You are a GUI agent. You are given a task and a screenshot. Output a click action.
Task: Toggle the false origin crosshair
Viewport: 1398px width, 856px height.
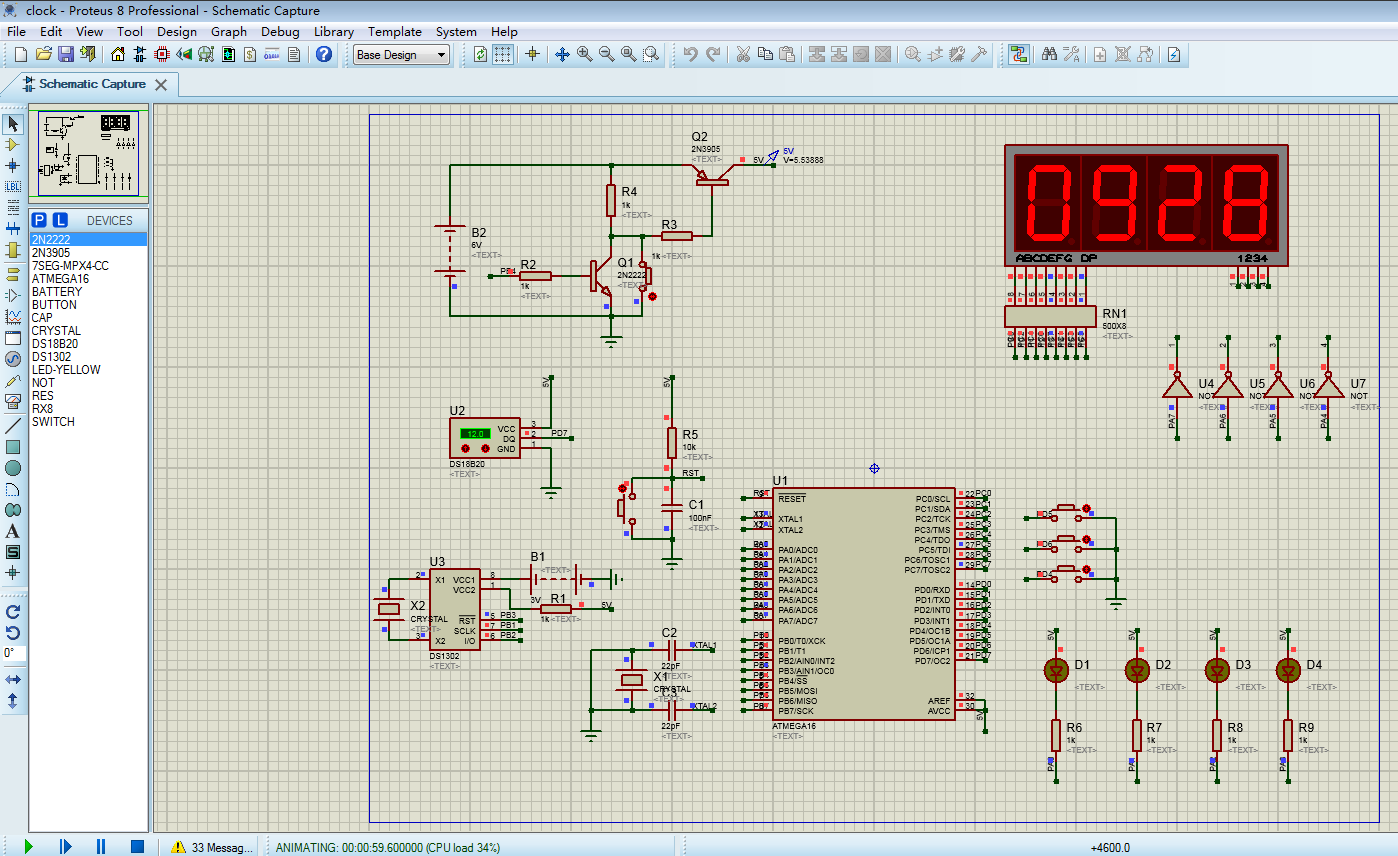pyautogui.click(x=532, y=54)
